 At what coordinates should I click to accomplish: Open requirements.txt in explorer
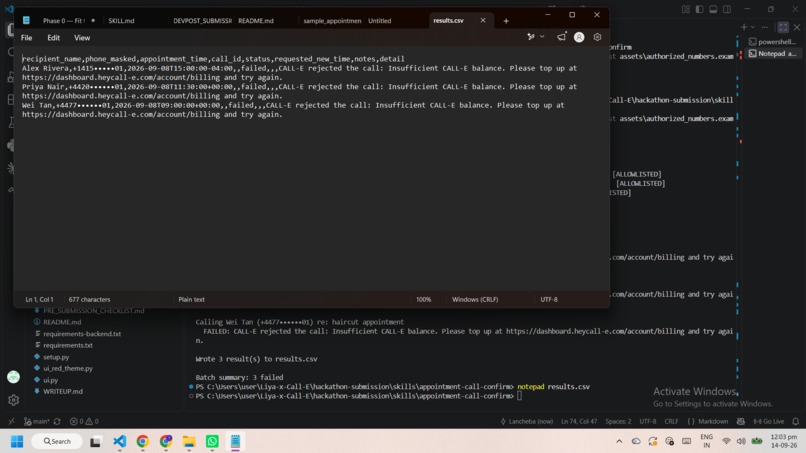click(x=68, y=345)
